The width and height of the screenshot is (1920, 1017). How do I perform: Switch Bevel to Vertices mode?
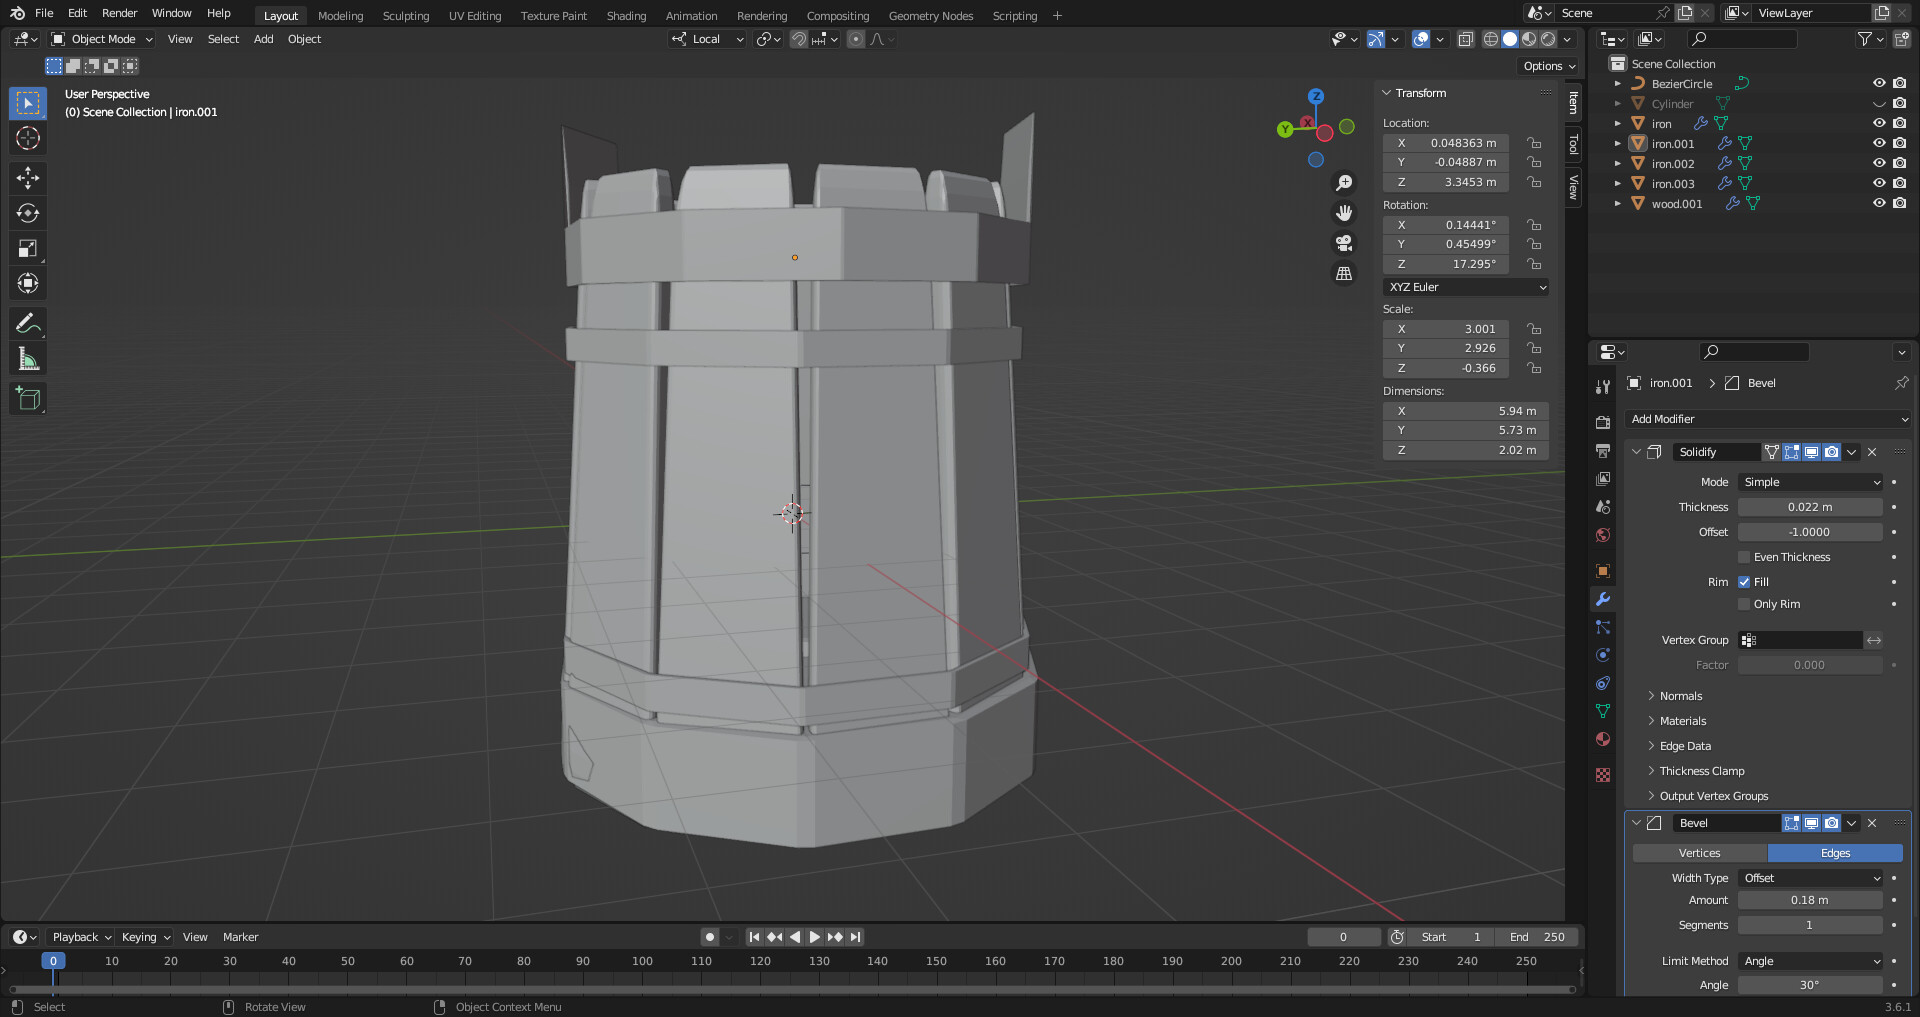(x=1699, y=853)
